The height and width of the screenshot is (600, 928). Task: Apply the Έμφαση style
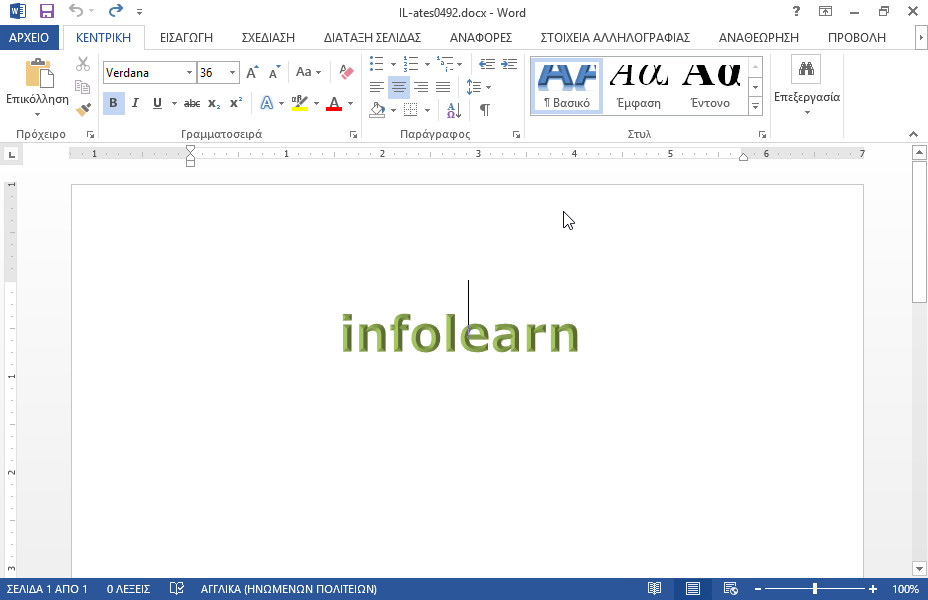point(639,86)
